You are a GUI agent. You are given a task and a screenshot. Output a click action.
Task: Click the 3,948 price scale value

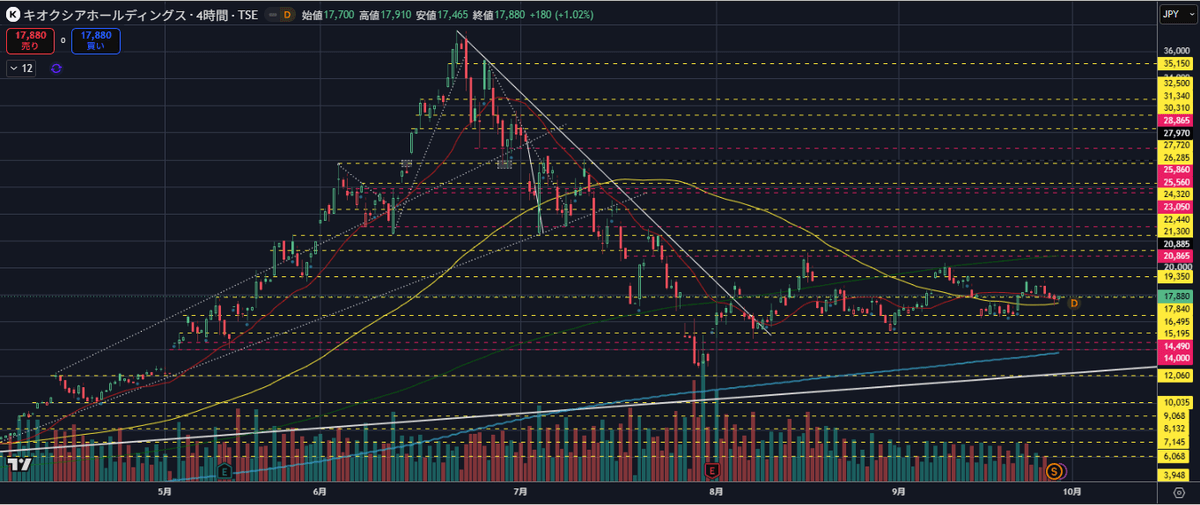[x=1175, y=474]
